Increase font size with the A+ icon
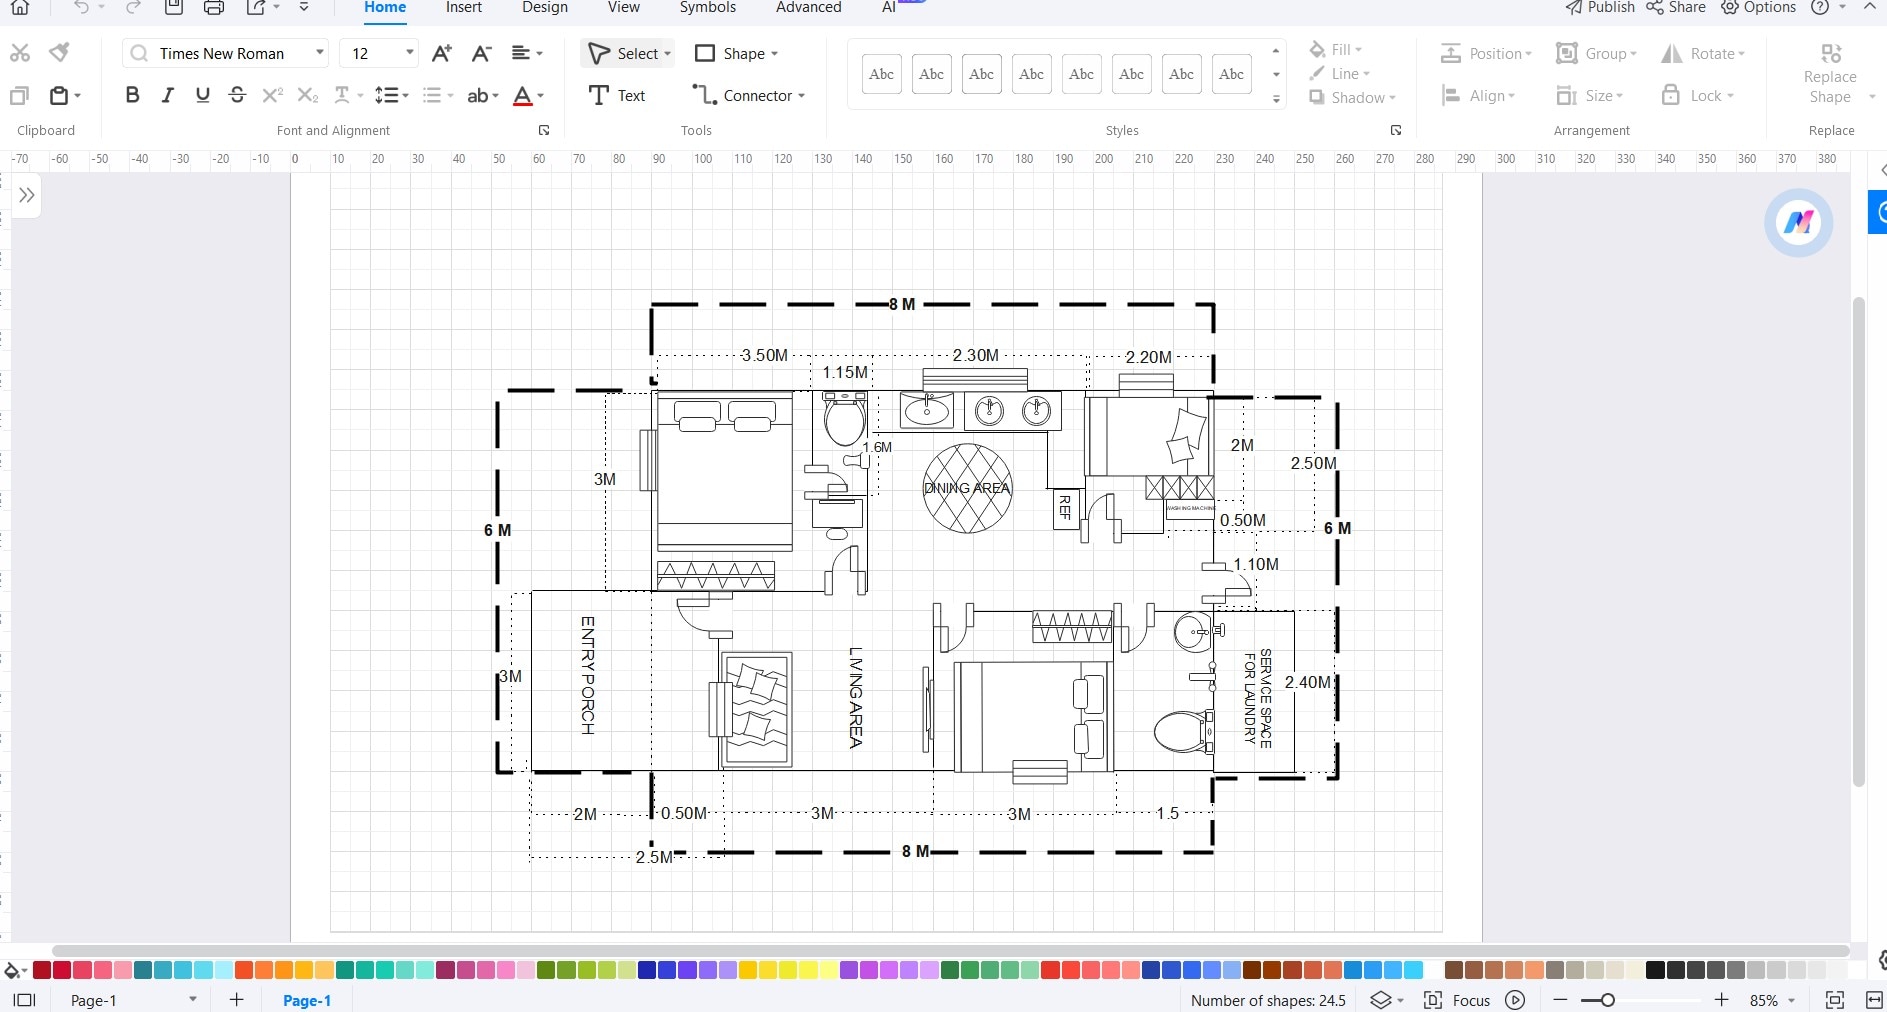Viewport: 1887px width, 1012px height. click(x=441, y=53)
